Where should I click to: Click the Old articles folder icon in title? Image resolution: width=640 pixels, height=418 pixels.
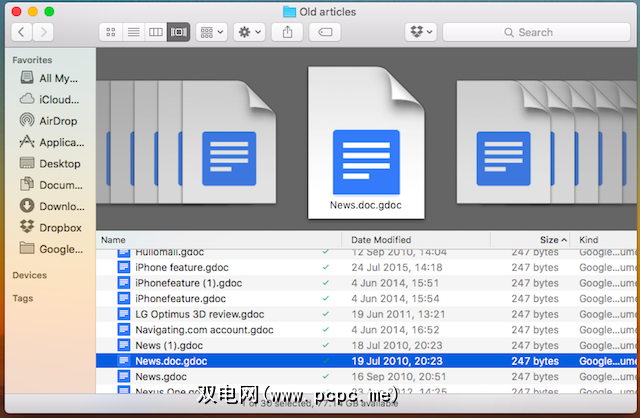click(x=289, y=11)
